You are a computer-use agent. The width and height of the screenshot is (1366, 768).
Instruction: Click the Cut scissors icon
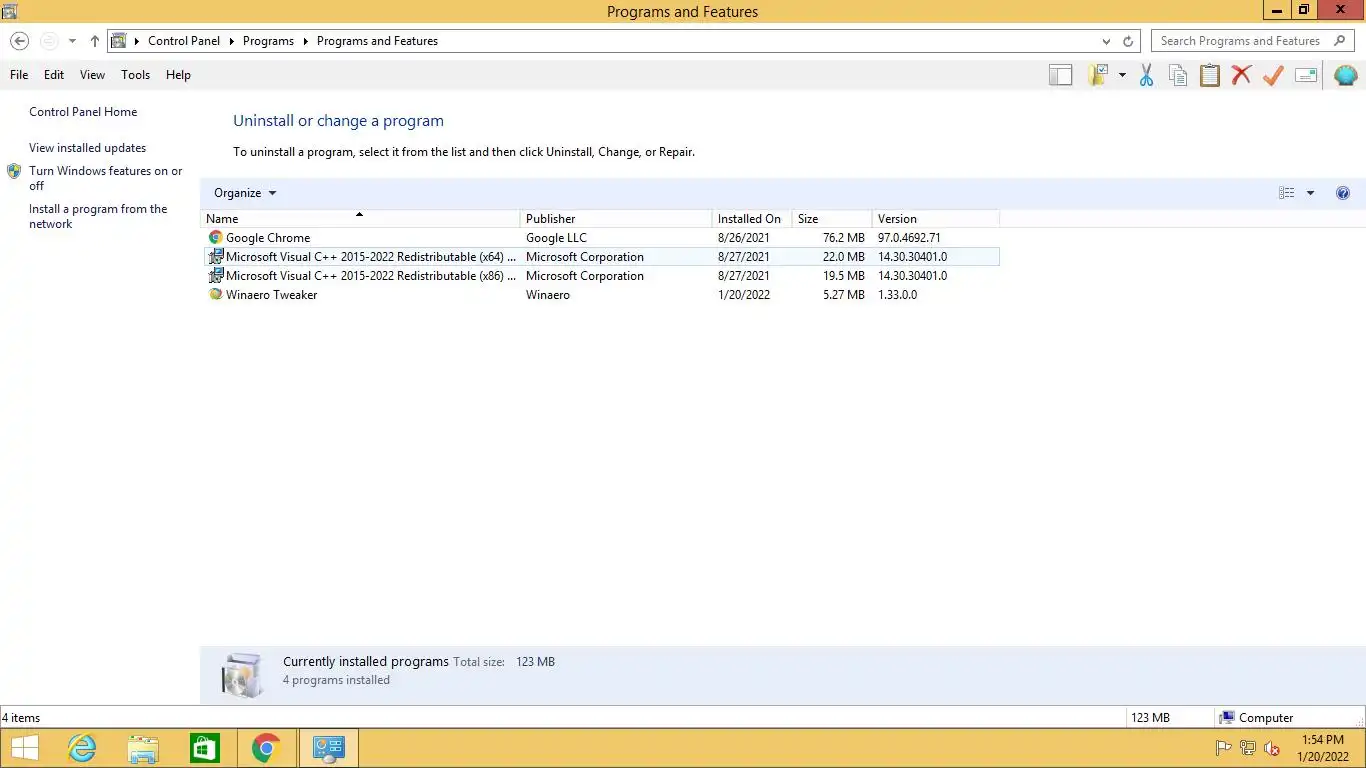(x=1146, y=75)
